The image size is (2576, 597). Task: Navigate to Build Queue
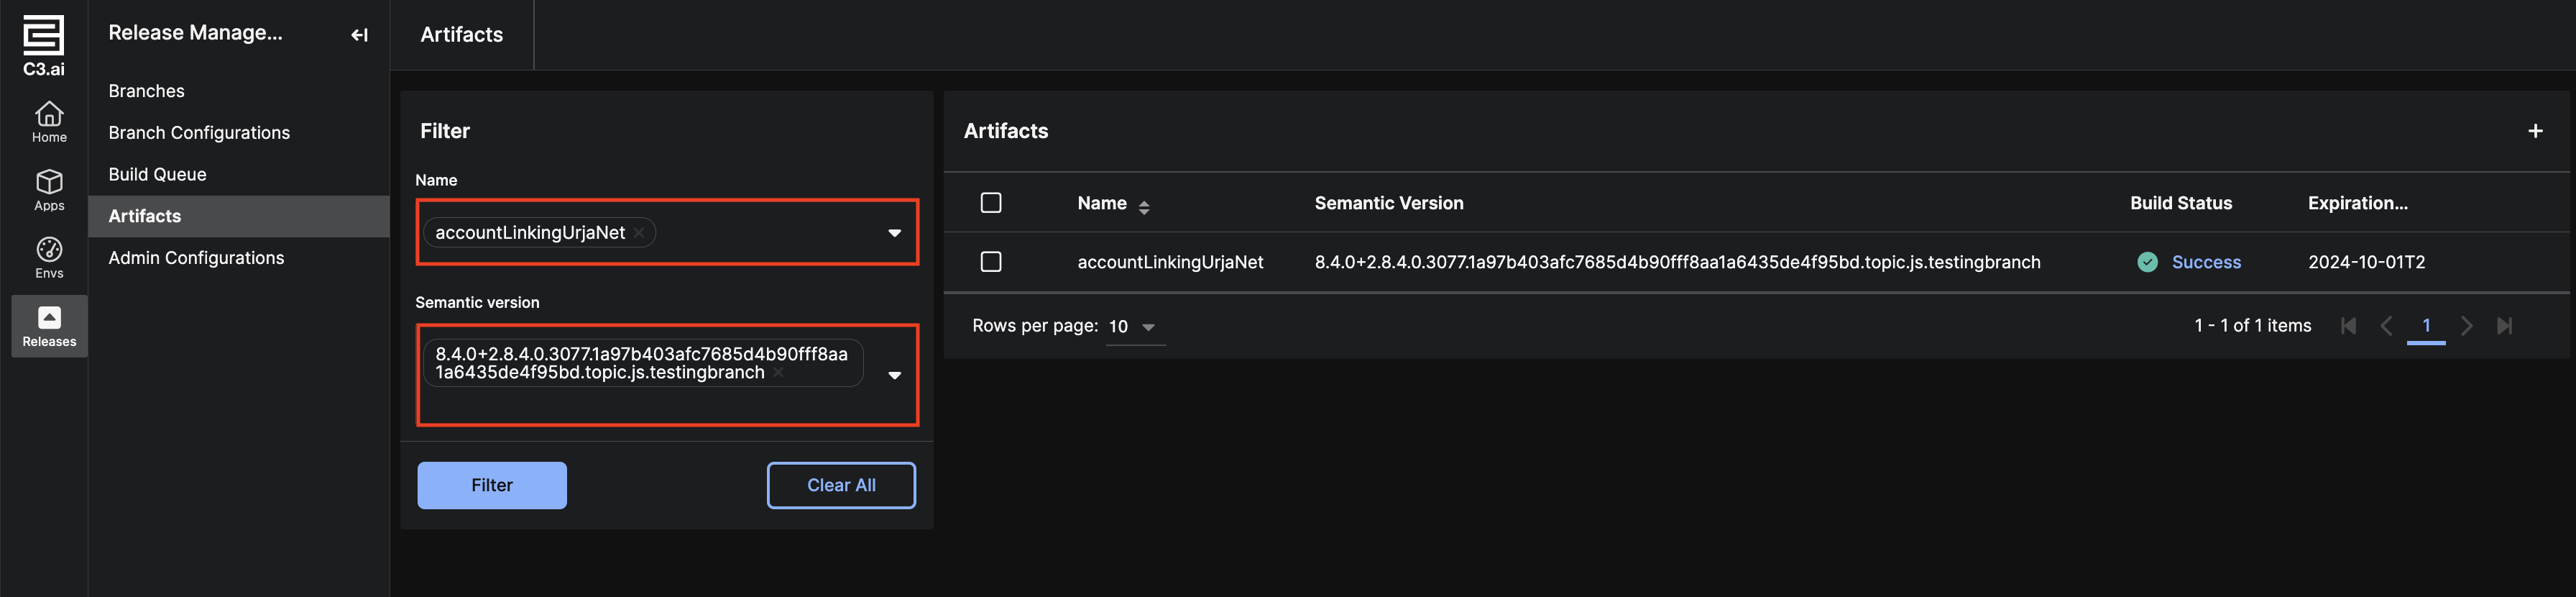pos(157,174)
